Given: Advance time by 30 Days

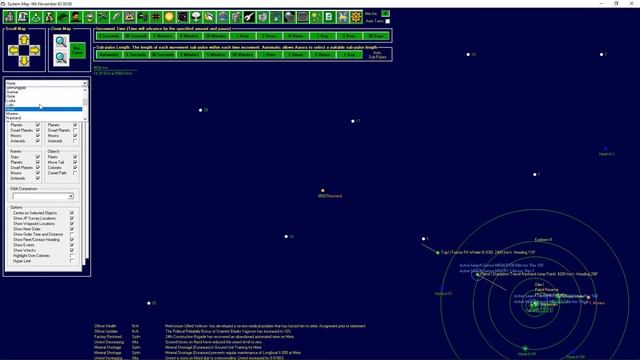Looking at the screenshot, I should click(376, 36).
